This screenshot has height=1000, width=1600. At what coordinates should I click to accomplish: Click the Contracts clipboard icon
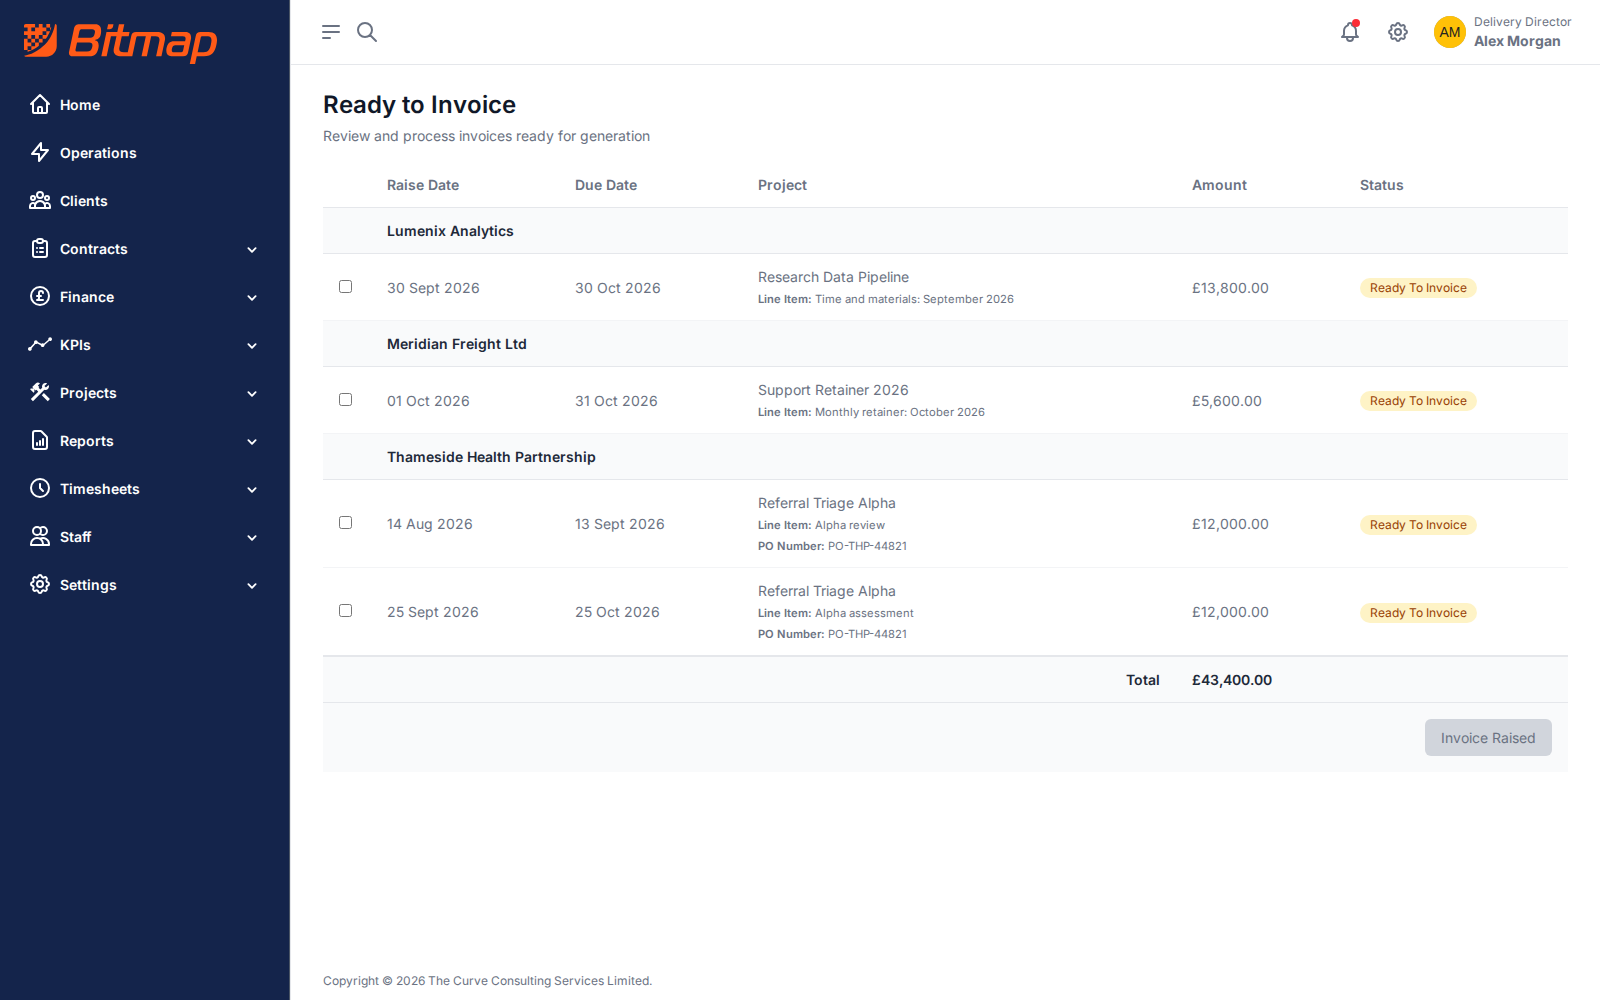(40, 248)
